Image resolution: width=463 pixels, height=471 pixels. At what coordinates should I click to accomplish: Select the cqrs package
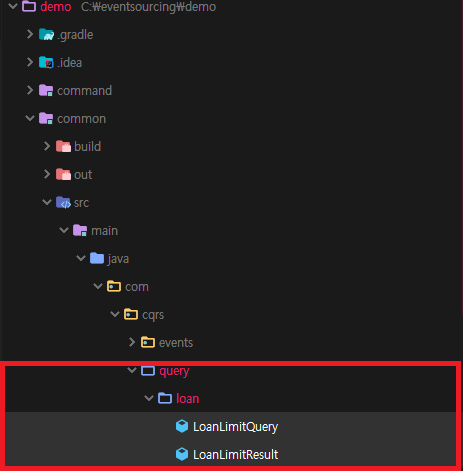tap(153, 315)
